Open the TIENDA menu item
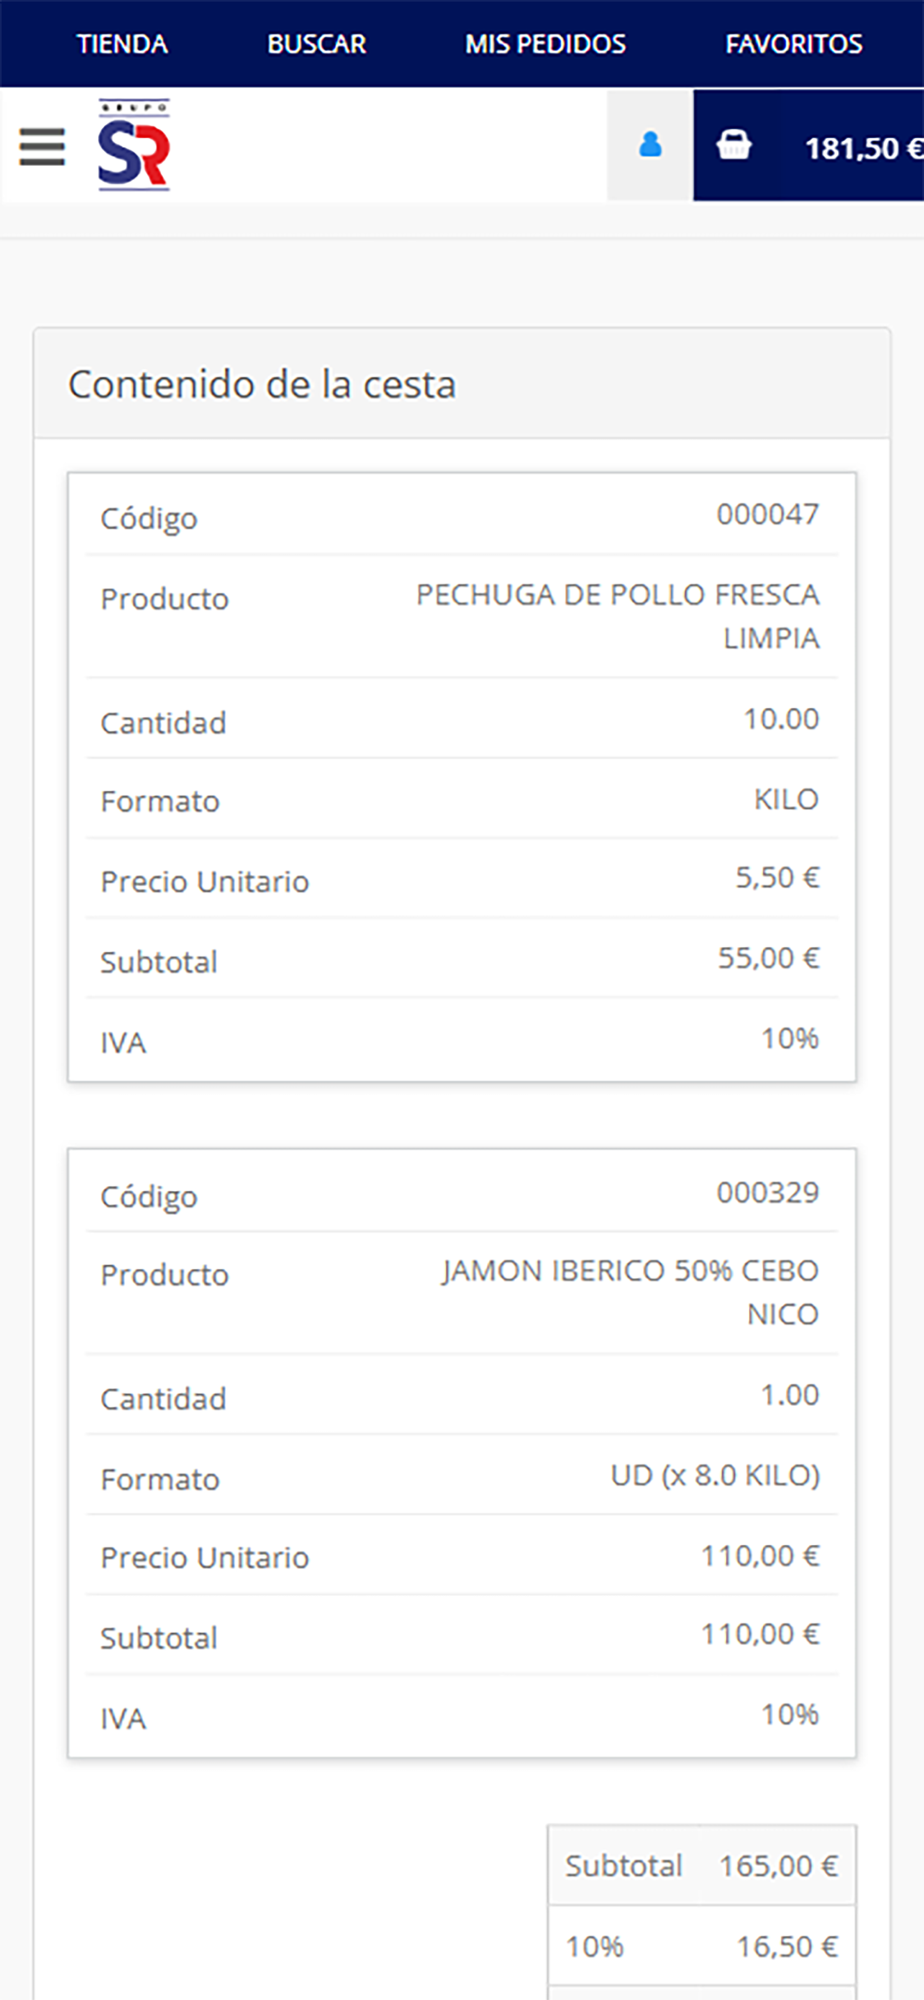The width and height of the screenshot is (924, 2000). point(122,44)
